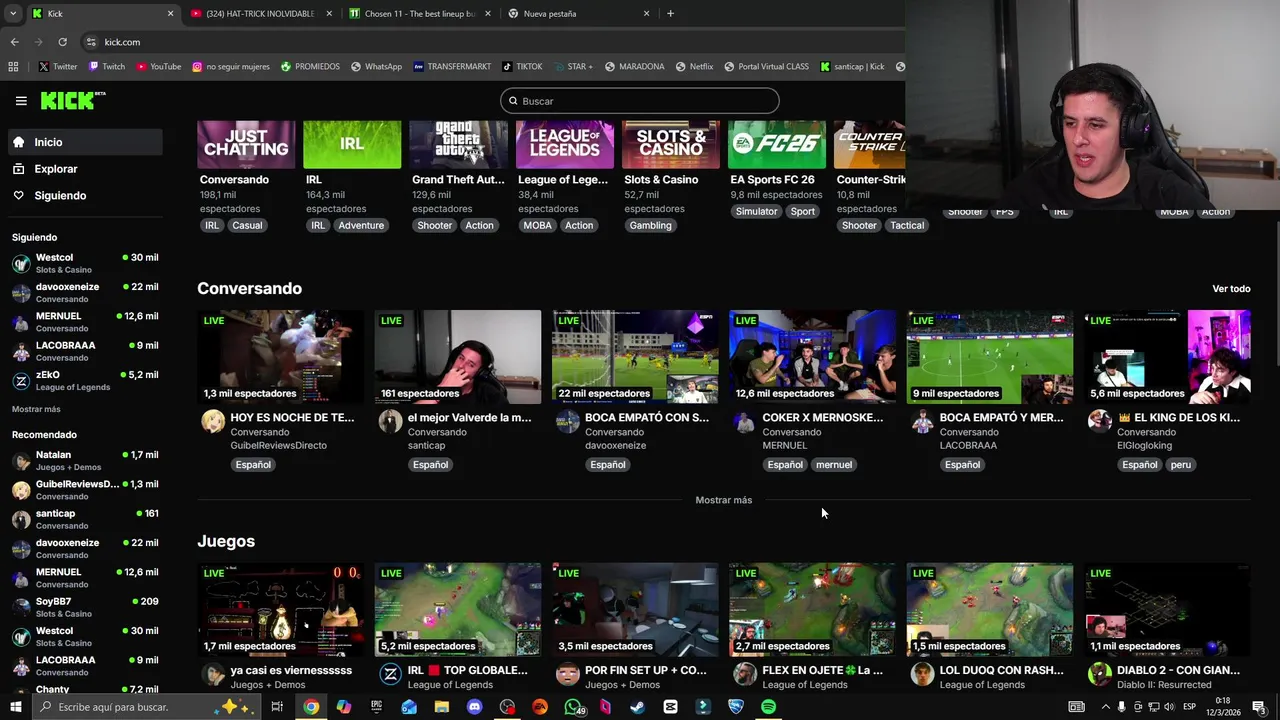Open Discord from the taskbar
This screenshot has width=1280, height=720.
pyautogui.click(x=475, y=707)
